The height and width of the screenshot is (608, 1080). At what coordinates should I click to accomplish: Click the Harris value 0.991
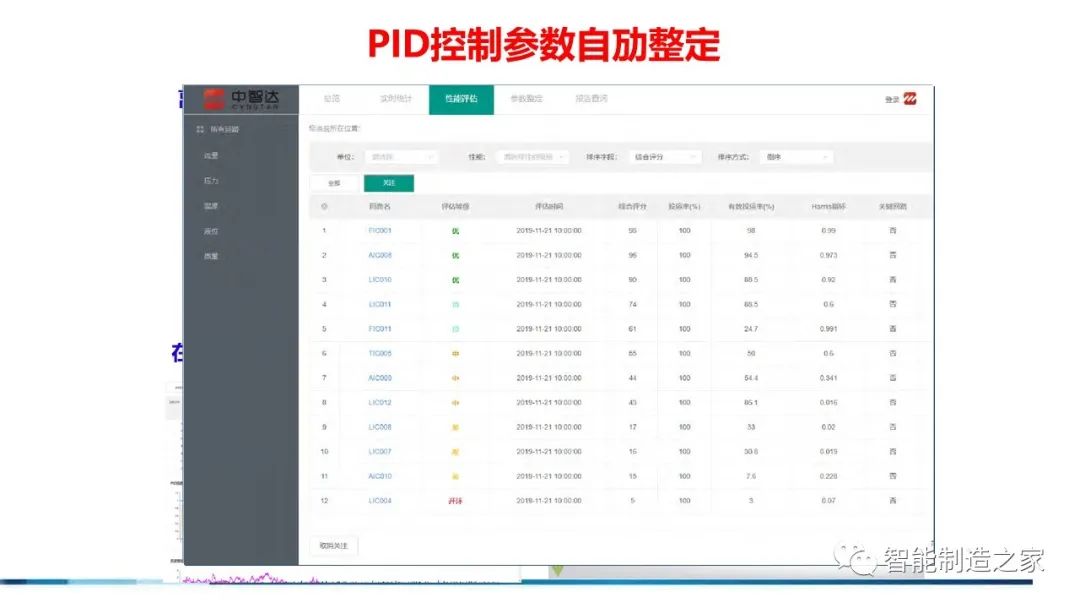[x=829, y=329]
